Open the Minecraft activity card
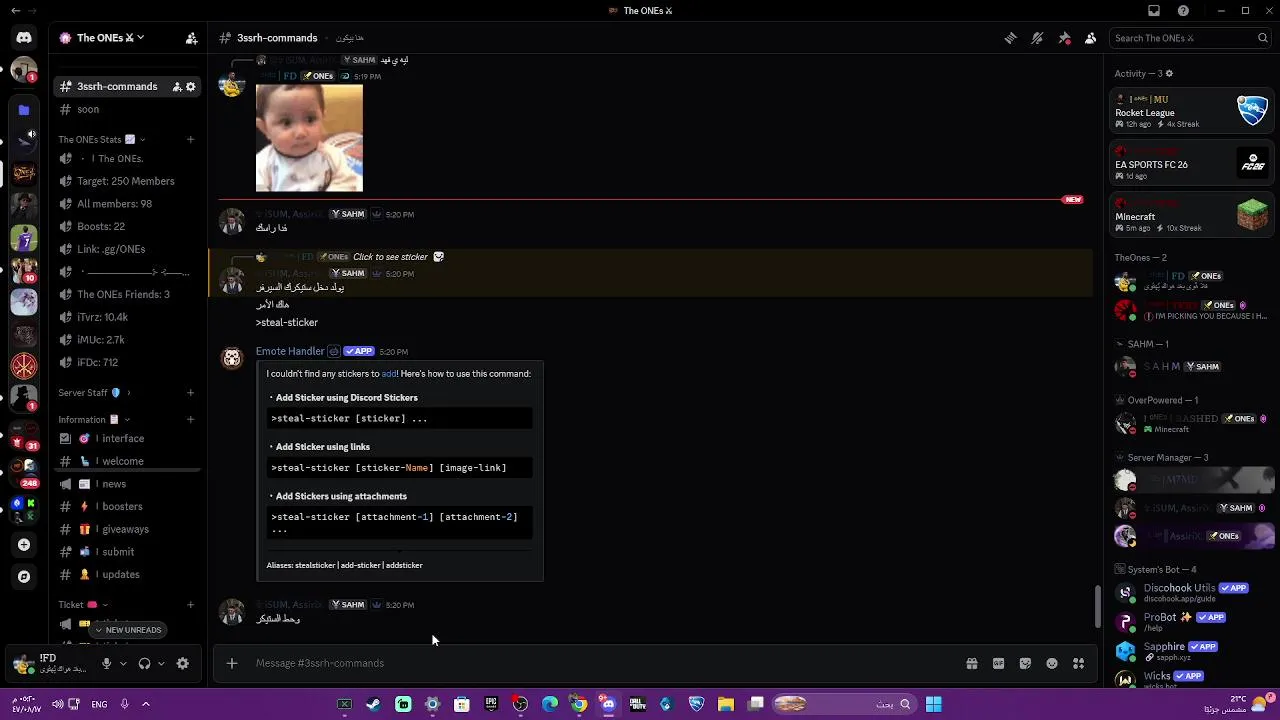 click(1193, 216)
